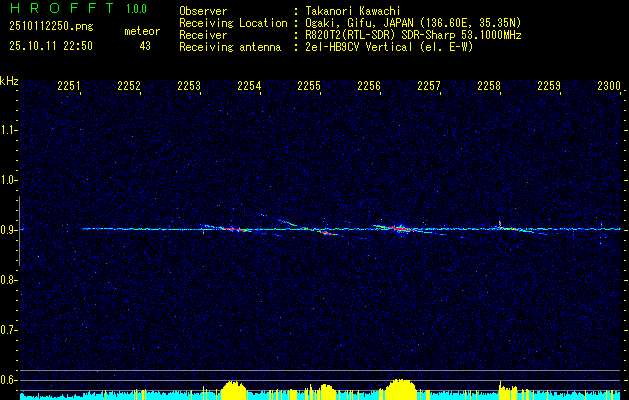Click the red meteor echo near 2254

click(233, 229)
